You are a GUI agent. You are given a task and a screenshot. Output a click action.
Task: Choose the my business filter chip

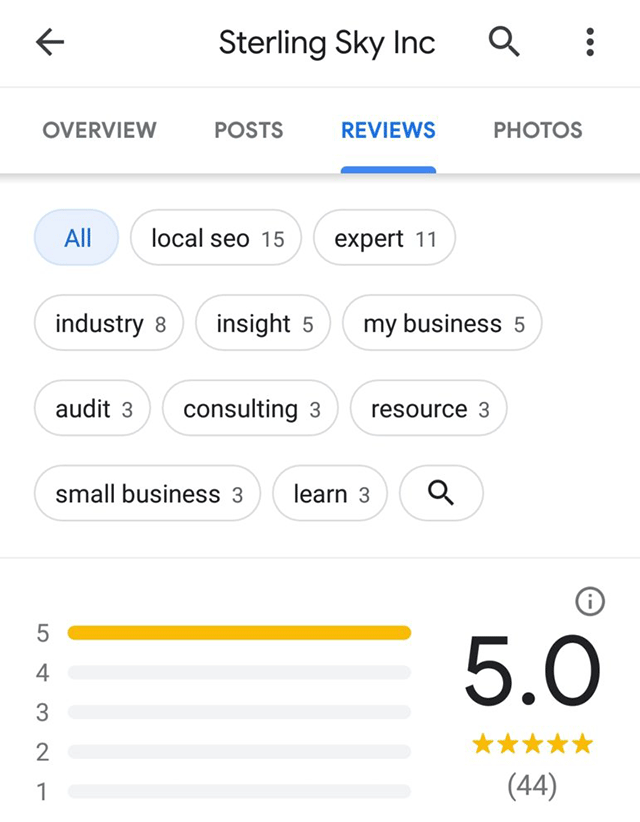(442, 324)
